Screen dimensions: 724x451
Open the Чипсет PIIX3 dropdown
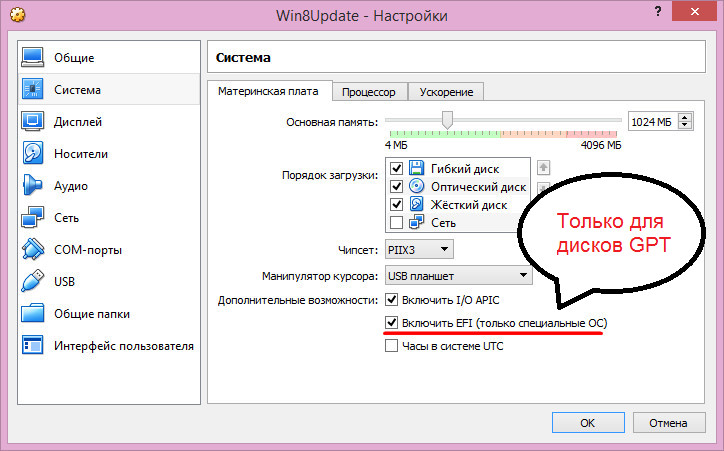(x=419, y=249)
